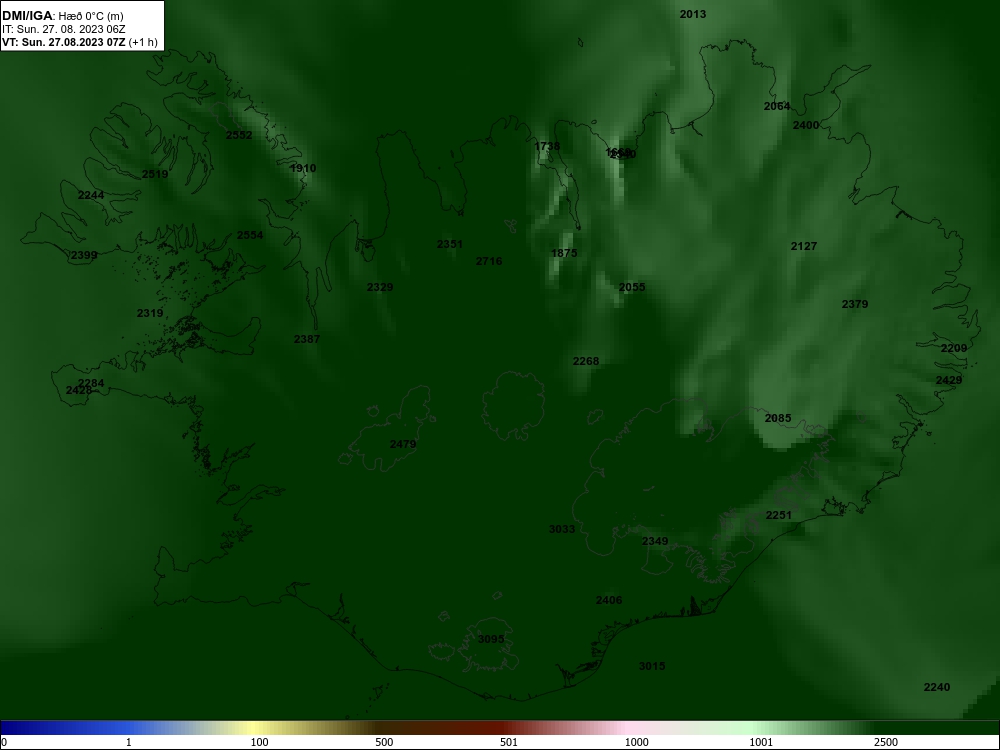Click the 2479 value on the glacier
The height and width of the screenshot is (750, 1000).
403,445
